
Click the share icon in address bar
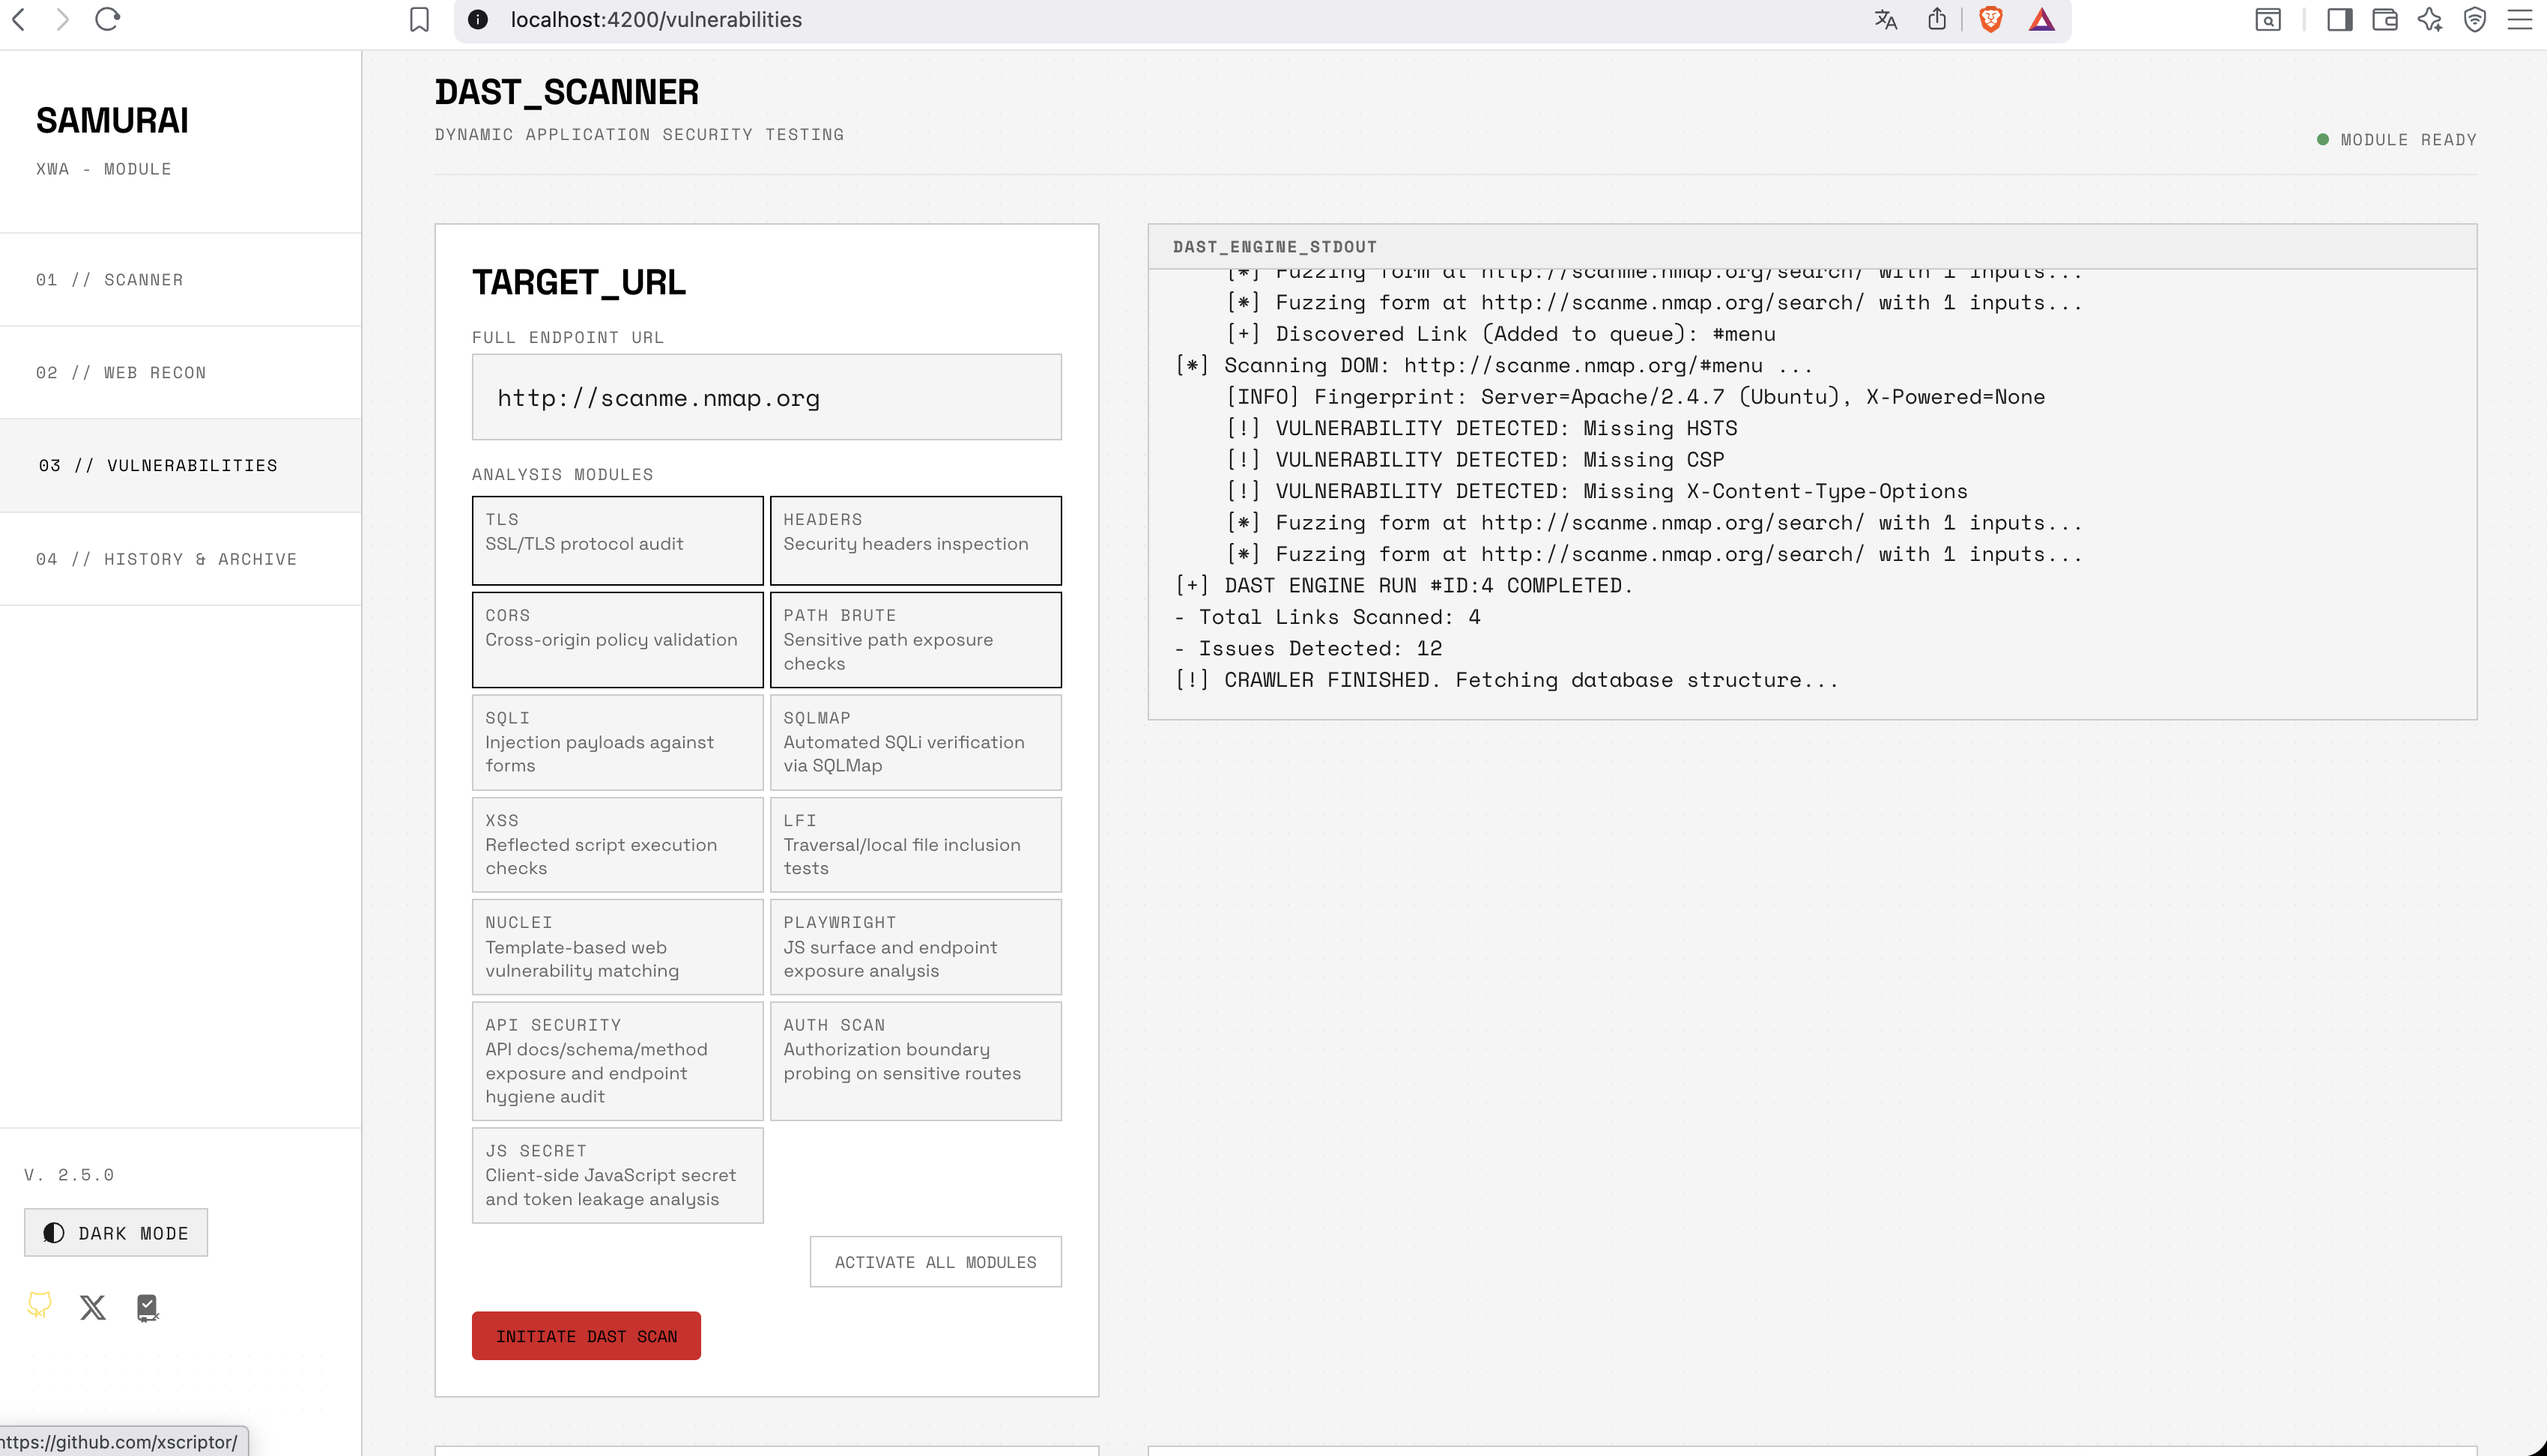[1937, 20]
